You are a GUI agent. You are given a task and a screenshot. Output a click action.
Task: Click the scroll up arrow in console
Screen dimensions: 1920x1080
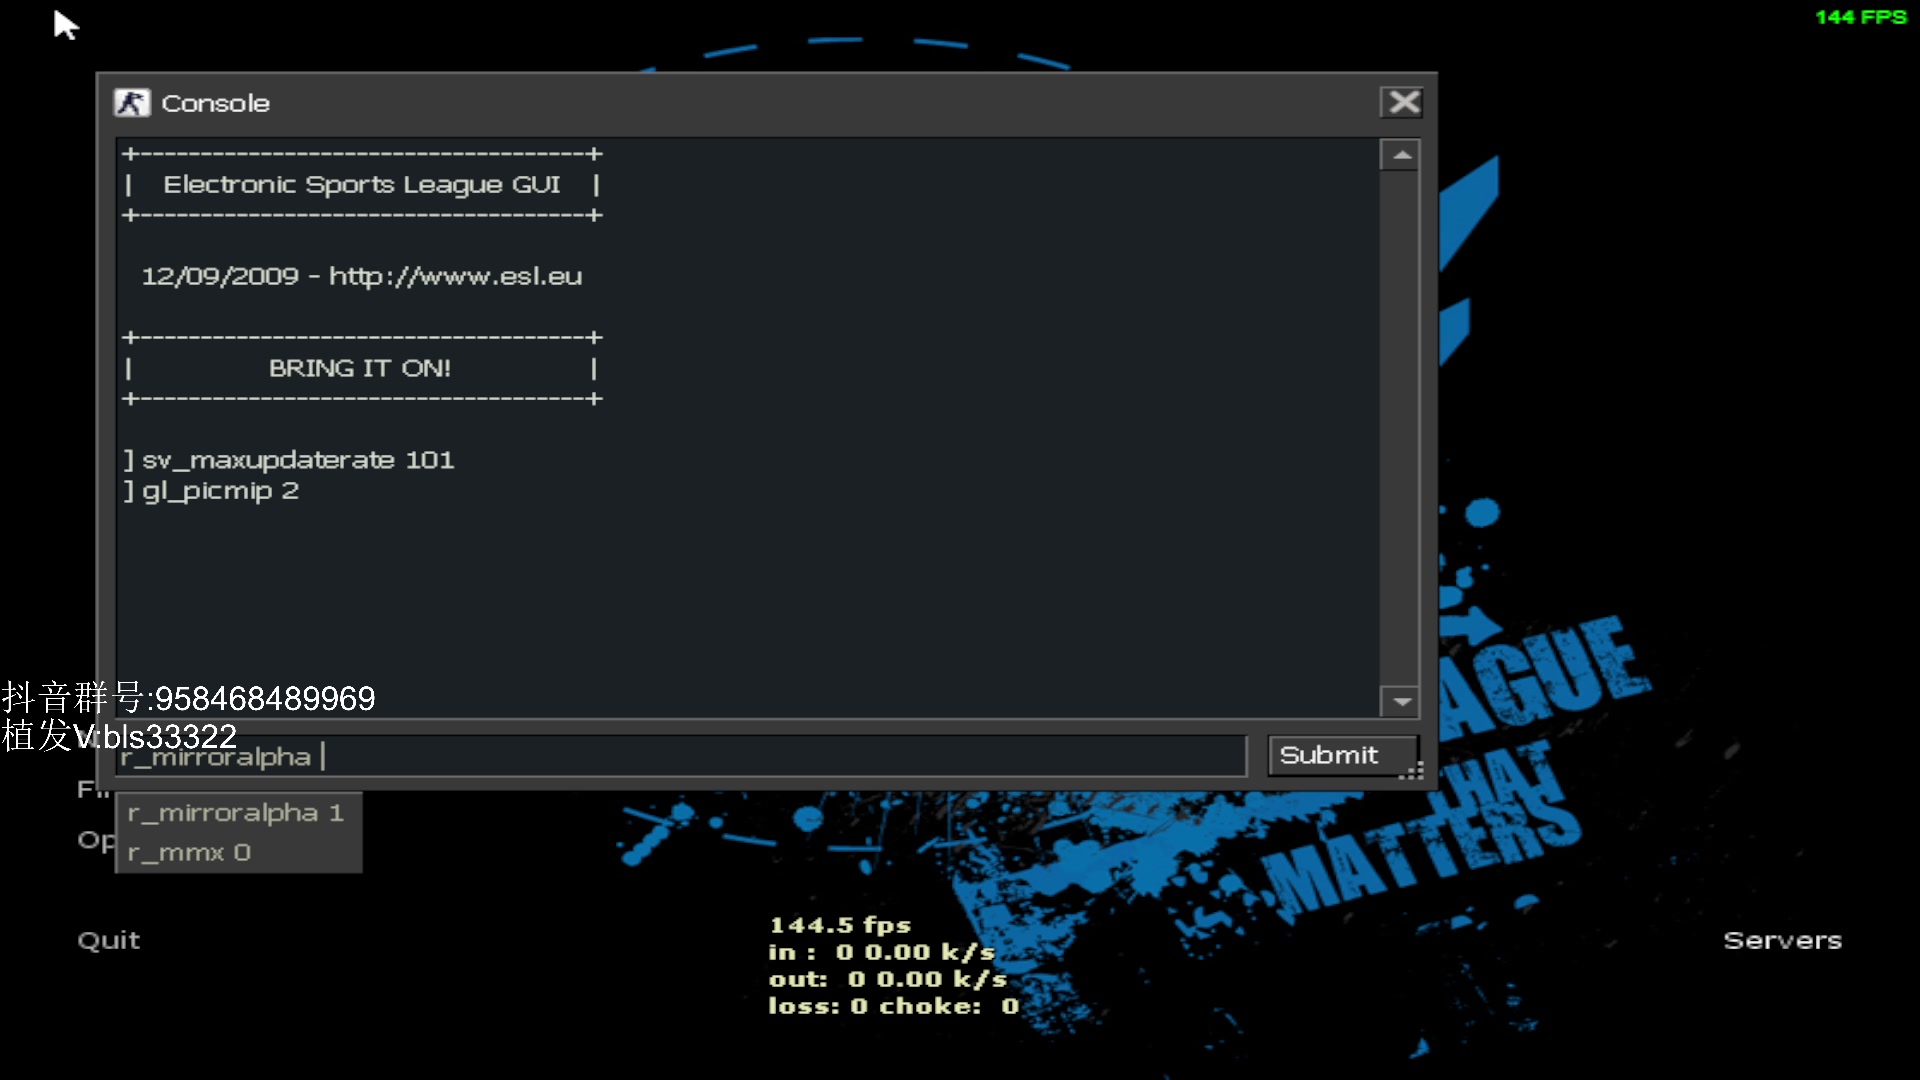1402,156
